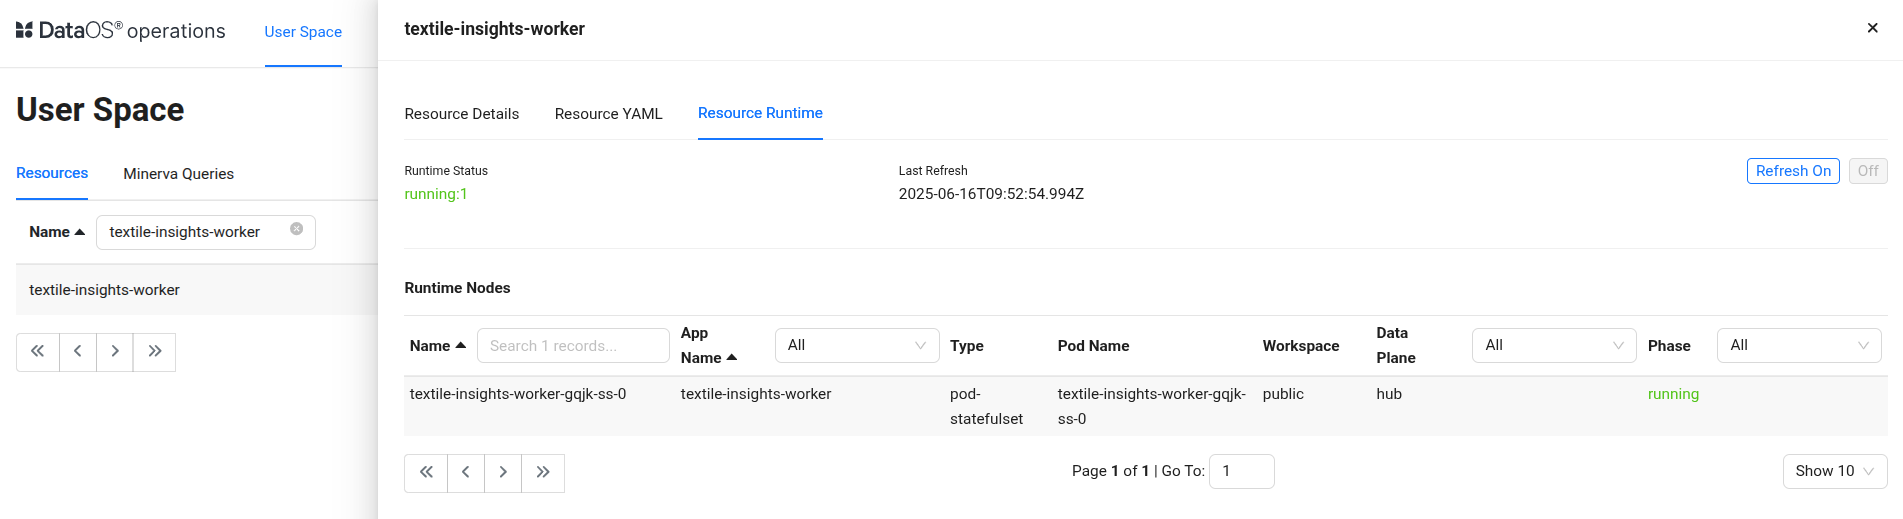Open the App Name filter dropdown
Image resolution: width=1903 pixels, height=519 pixels.
856,345
